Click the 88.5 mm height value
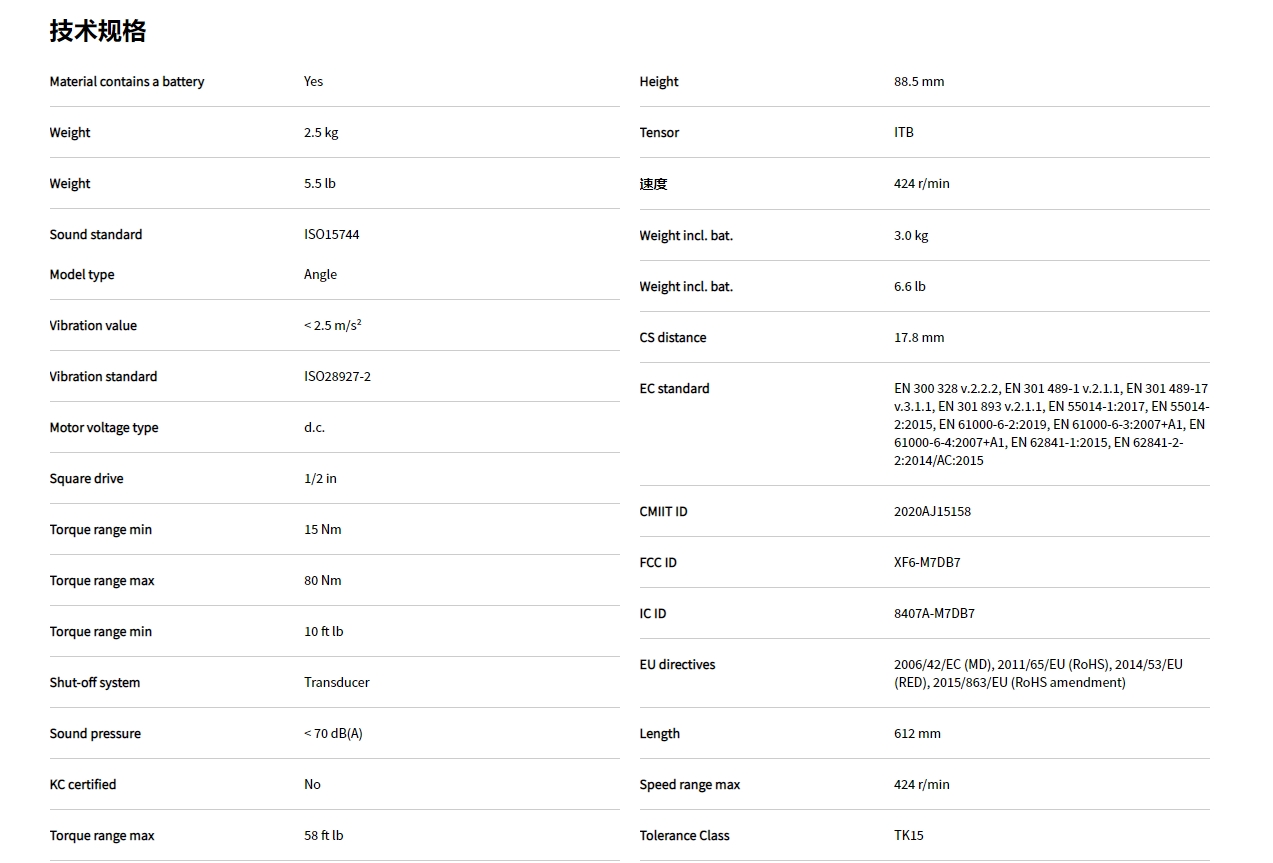The image size is (1273, 863). pos(918,82)
